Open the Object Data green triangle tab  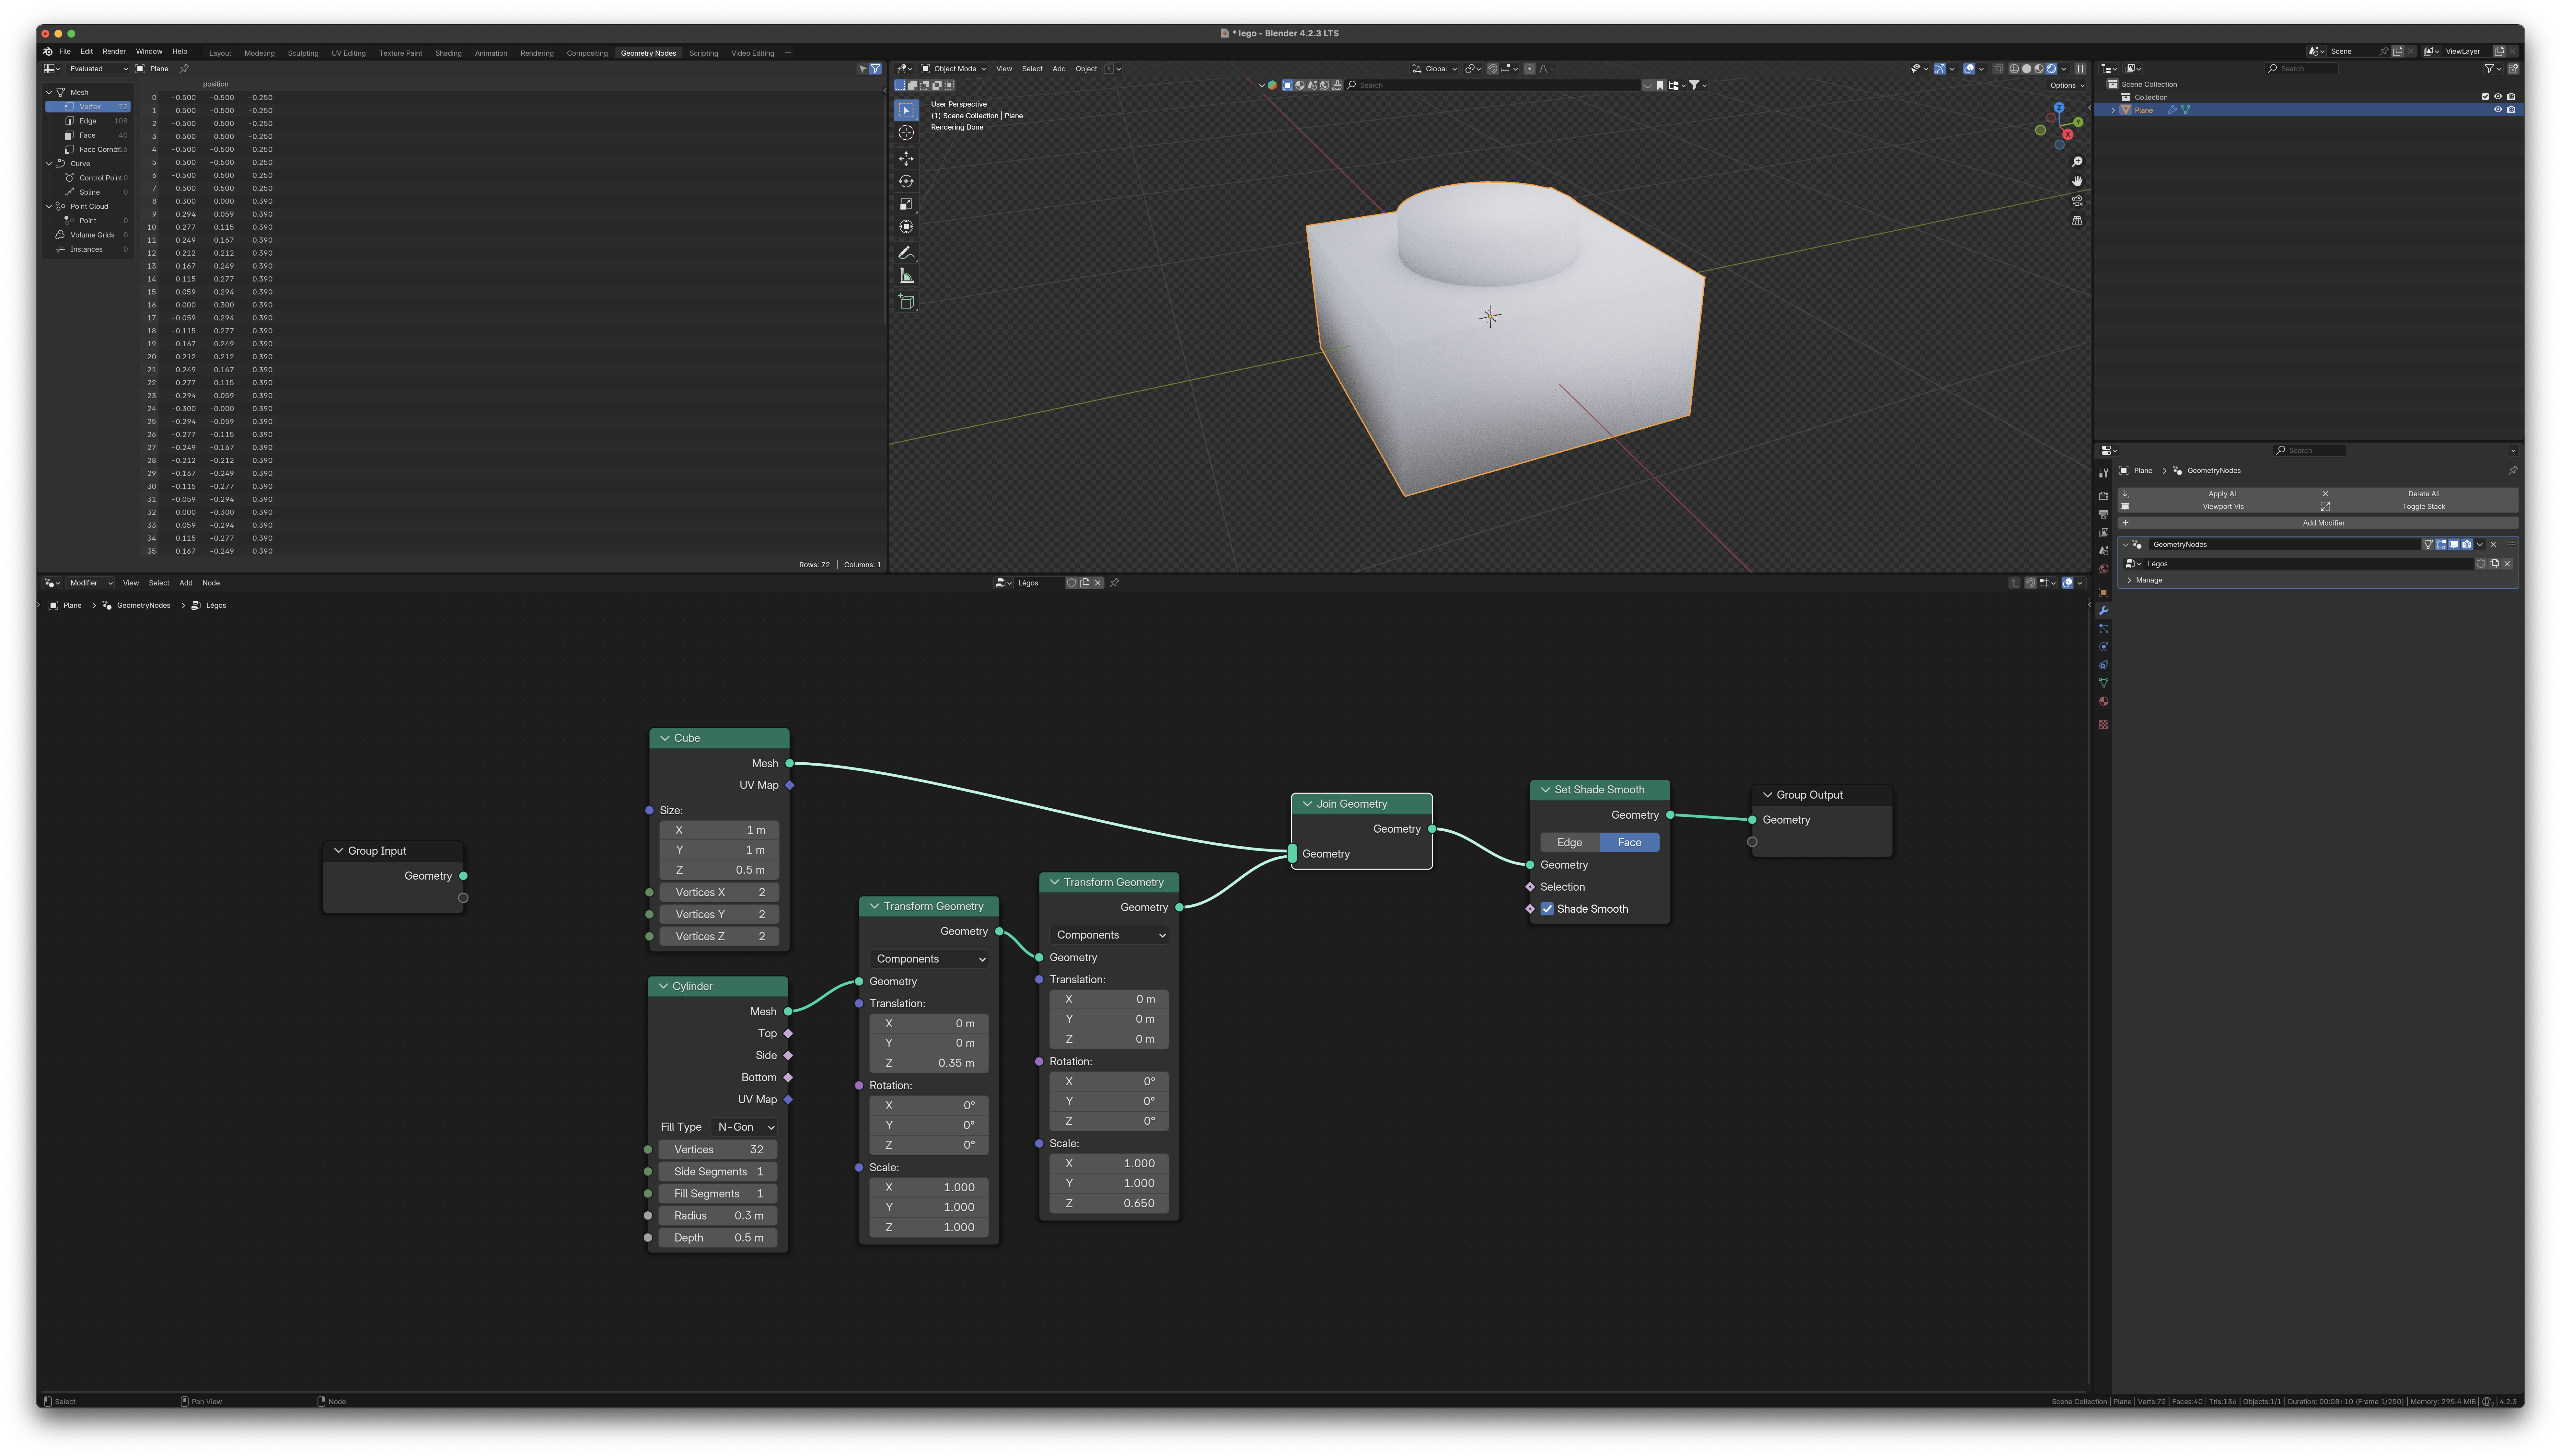[2104, 683]
